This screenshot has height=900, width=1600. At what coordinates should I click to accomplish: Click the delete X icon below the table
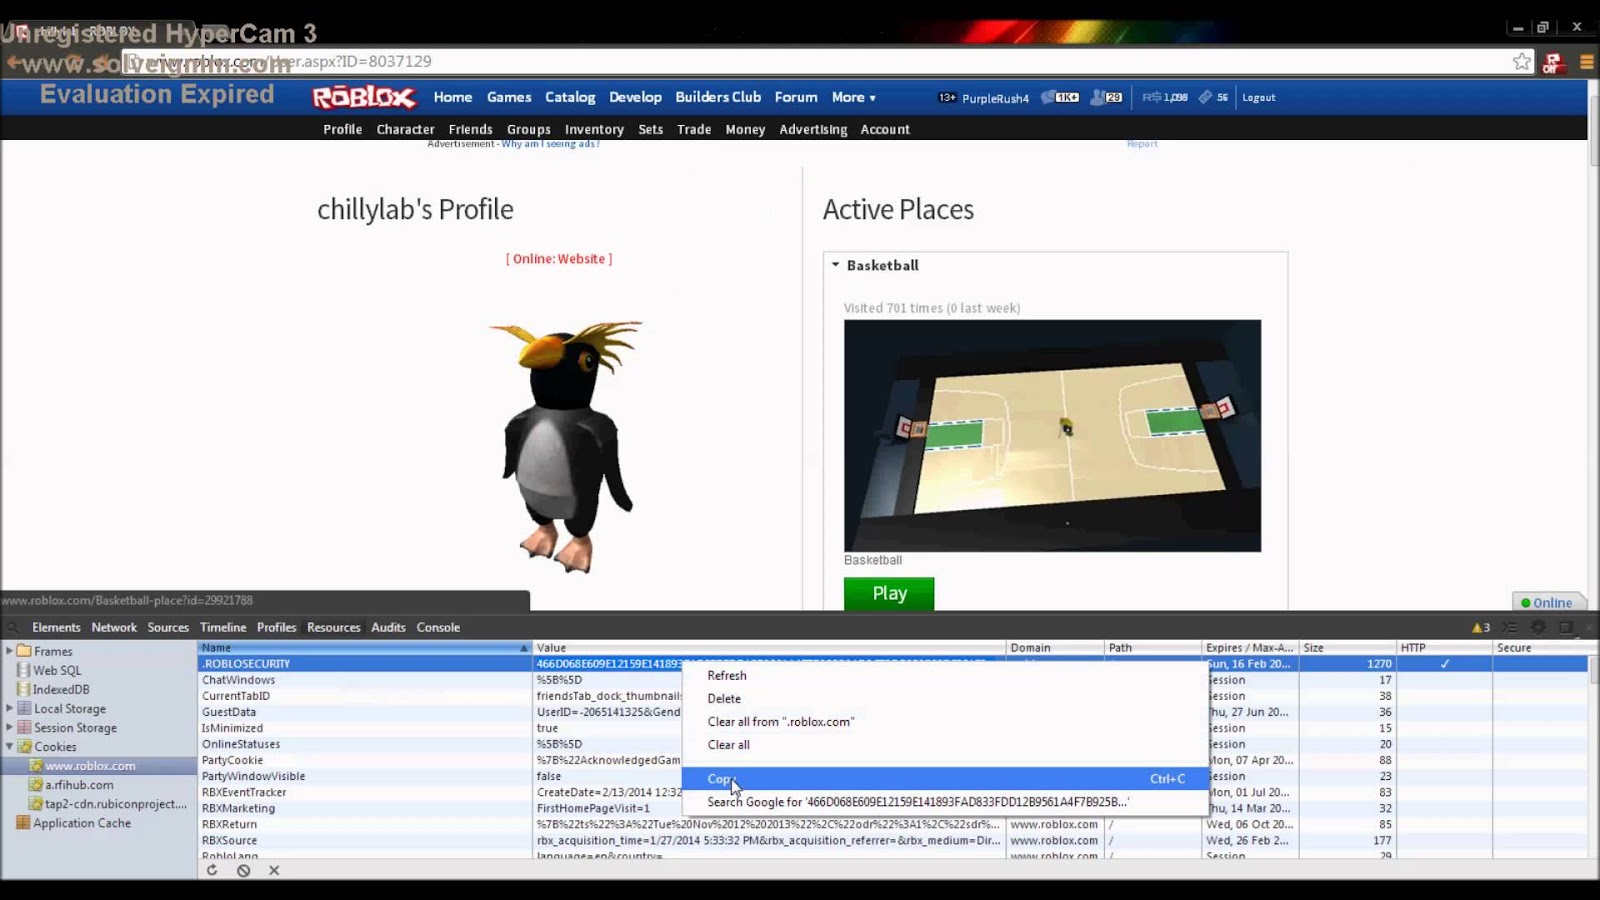point(274,870)
